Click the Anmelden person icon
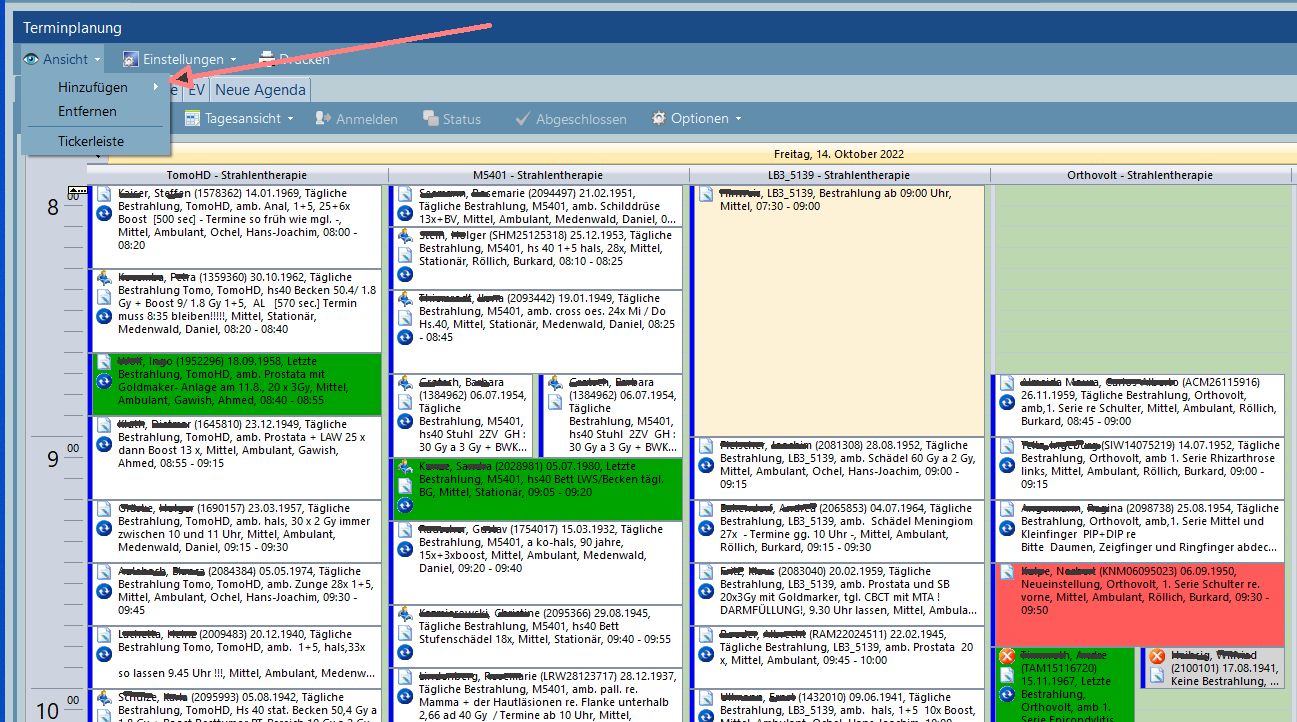 [323, 119]
